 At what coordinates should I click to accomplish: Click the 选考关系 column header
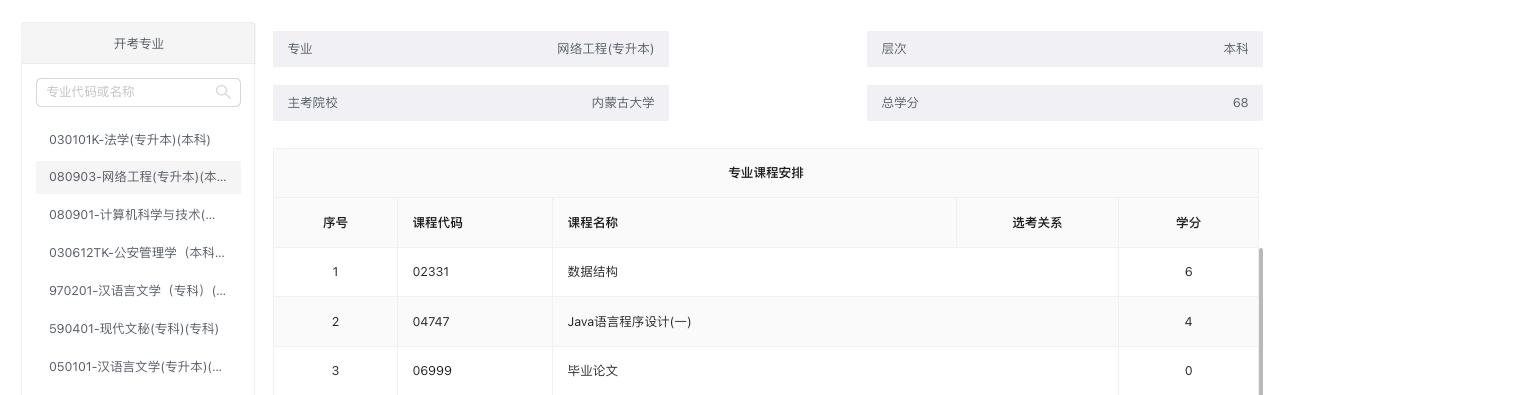pyautogui.click(x=1037, y=223)
